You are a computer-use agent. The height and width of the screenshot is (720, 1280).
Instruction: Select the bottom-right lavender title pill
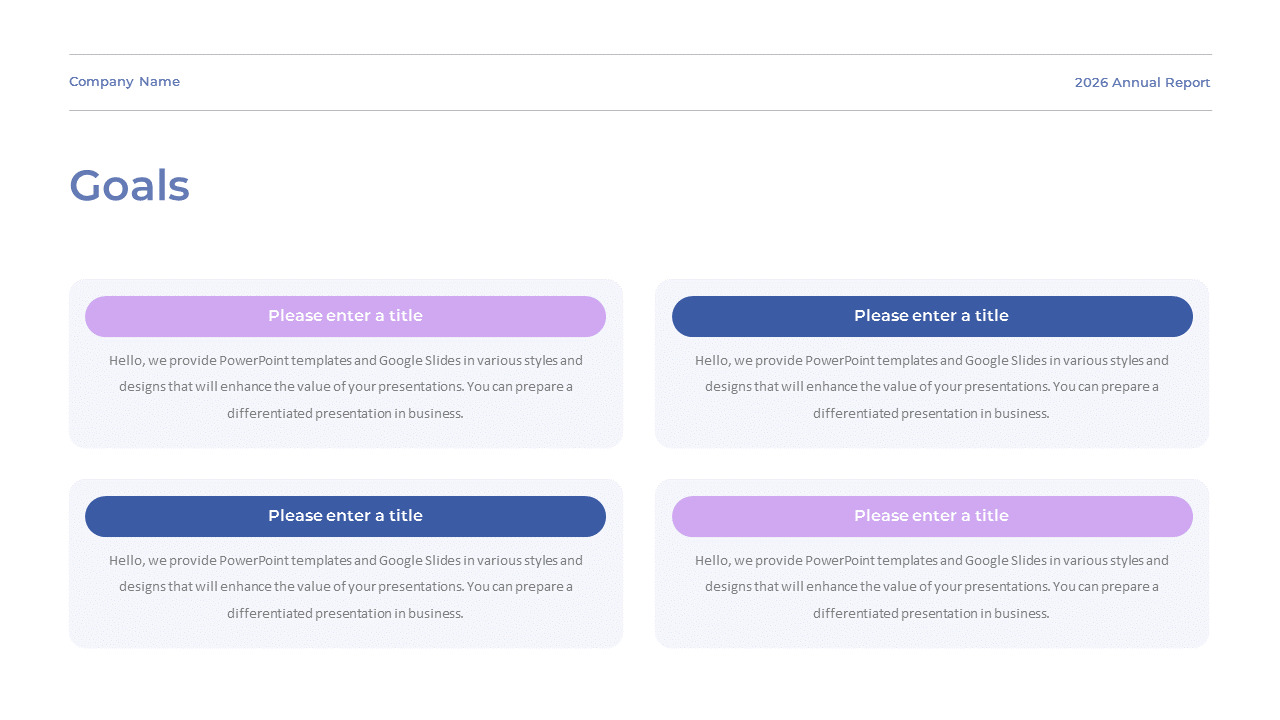click(932, 516)
